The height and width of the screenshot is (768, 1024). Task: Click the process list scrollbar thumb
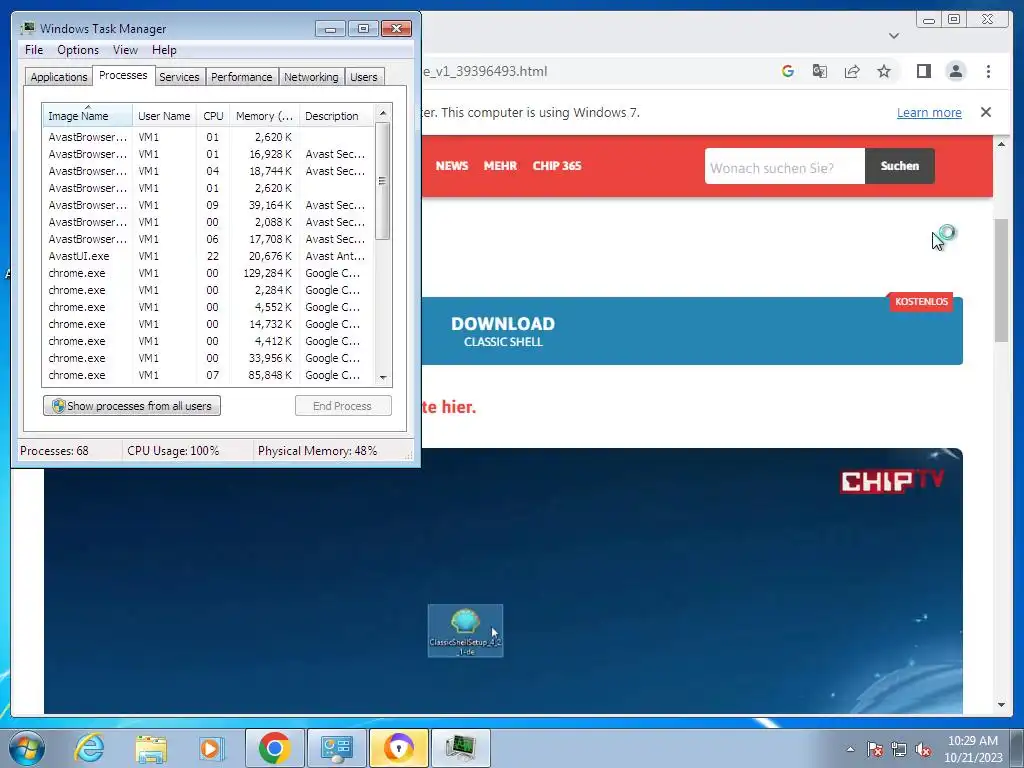(x=383, y=181)
